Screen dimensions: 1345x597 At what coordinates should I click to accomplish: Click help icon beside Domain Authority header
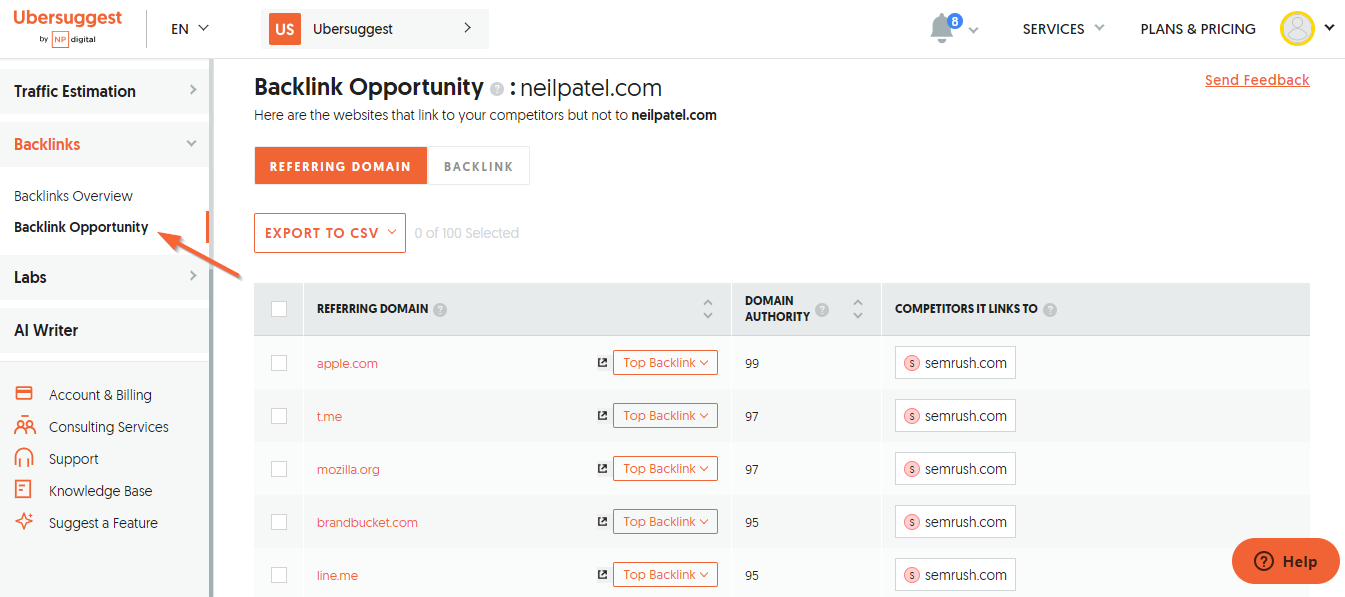[822, 309]
